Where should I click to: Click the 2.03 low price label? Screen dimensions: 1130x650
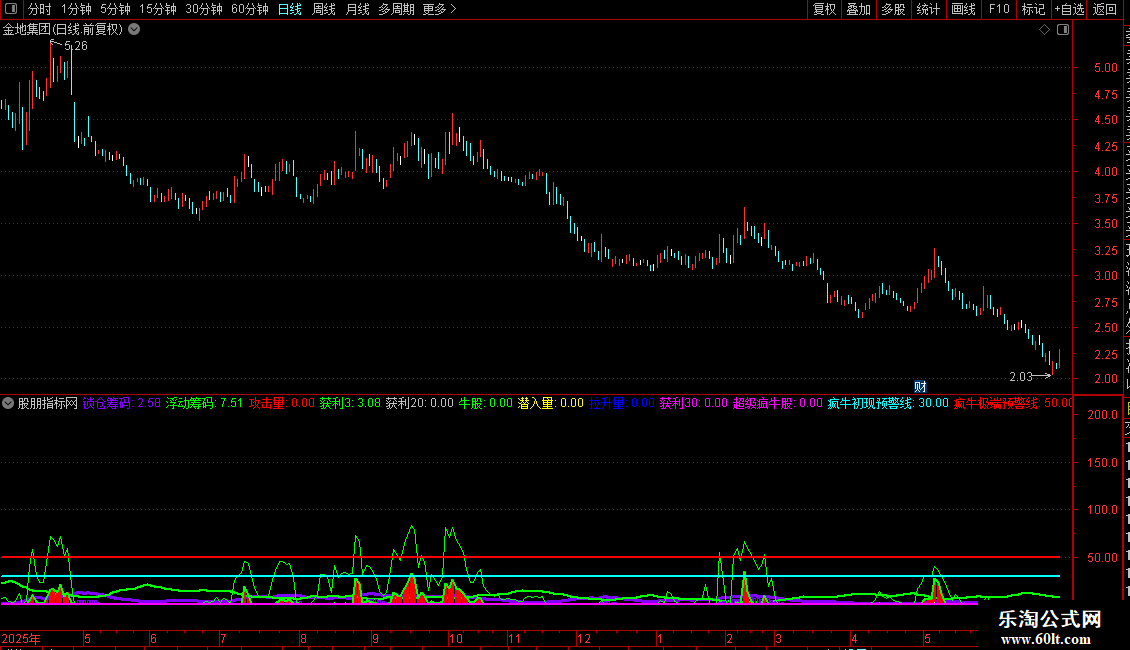[1020, 377]
